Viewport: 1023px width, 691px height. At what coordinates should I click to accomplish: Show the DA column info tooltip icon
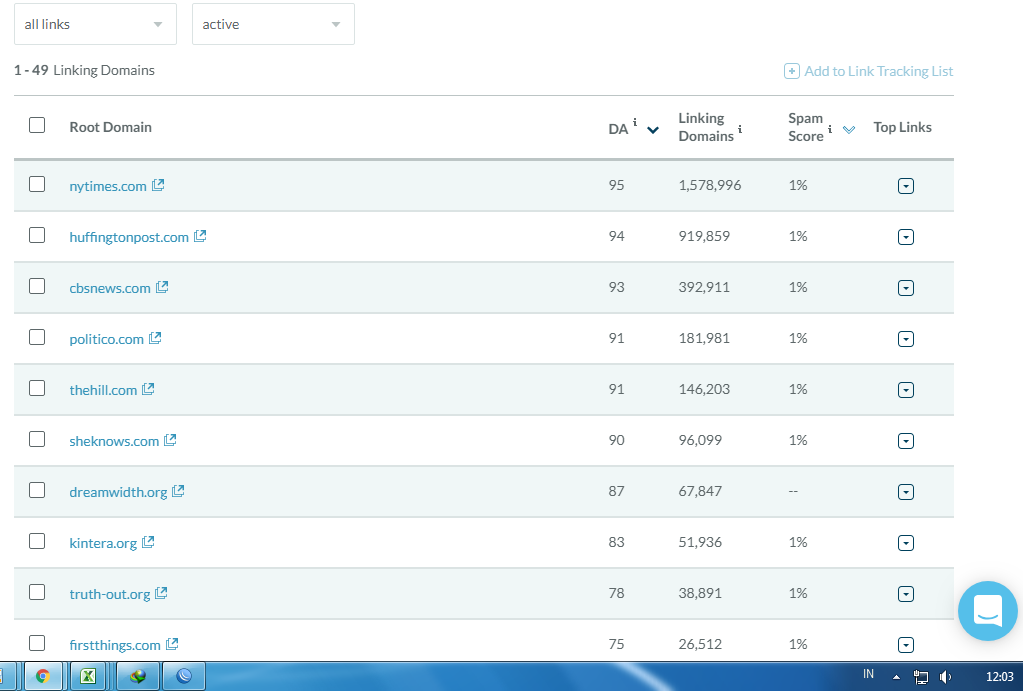pos(635,122)
